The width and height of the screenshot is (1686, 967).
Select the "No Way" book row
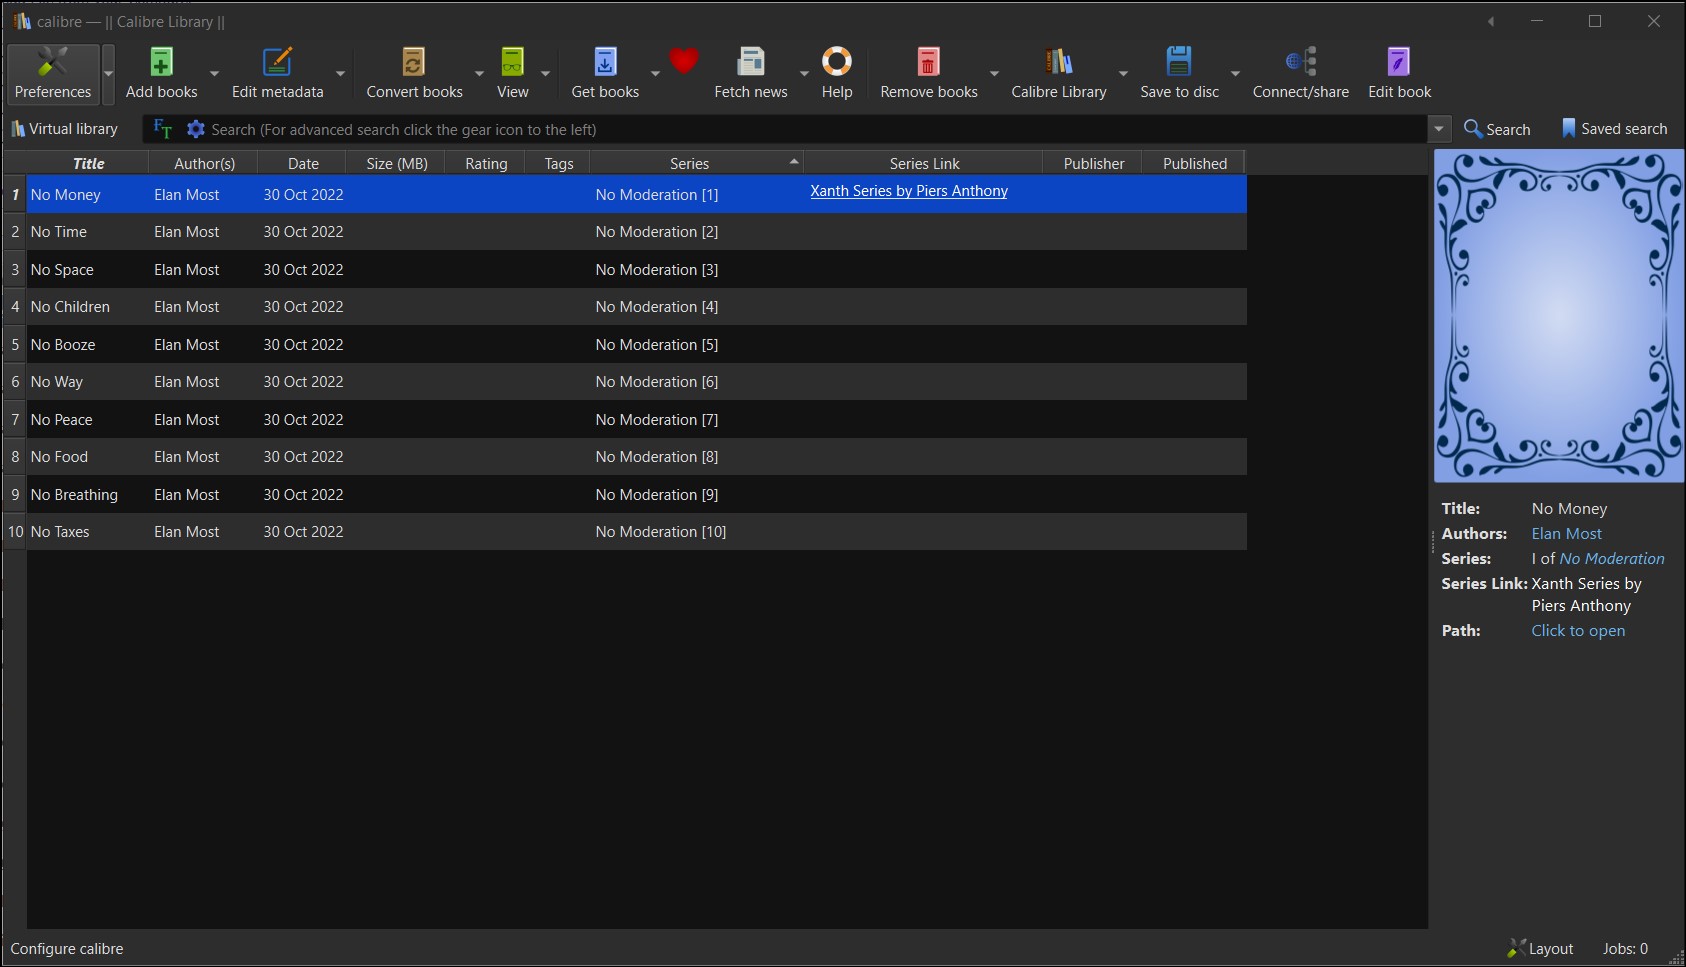point(636,382)
